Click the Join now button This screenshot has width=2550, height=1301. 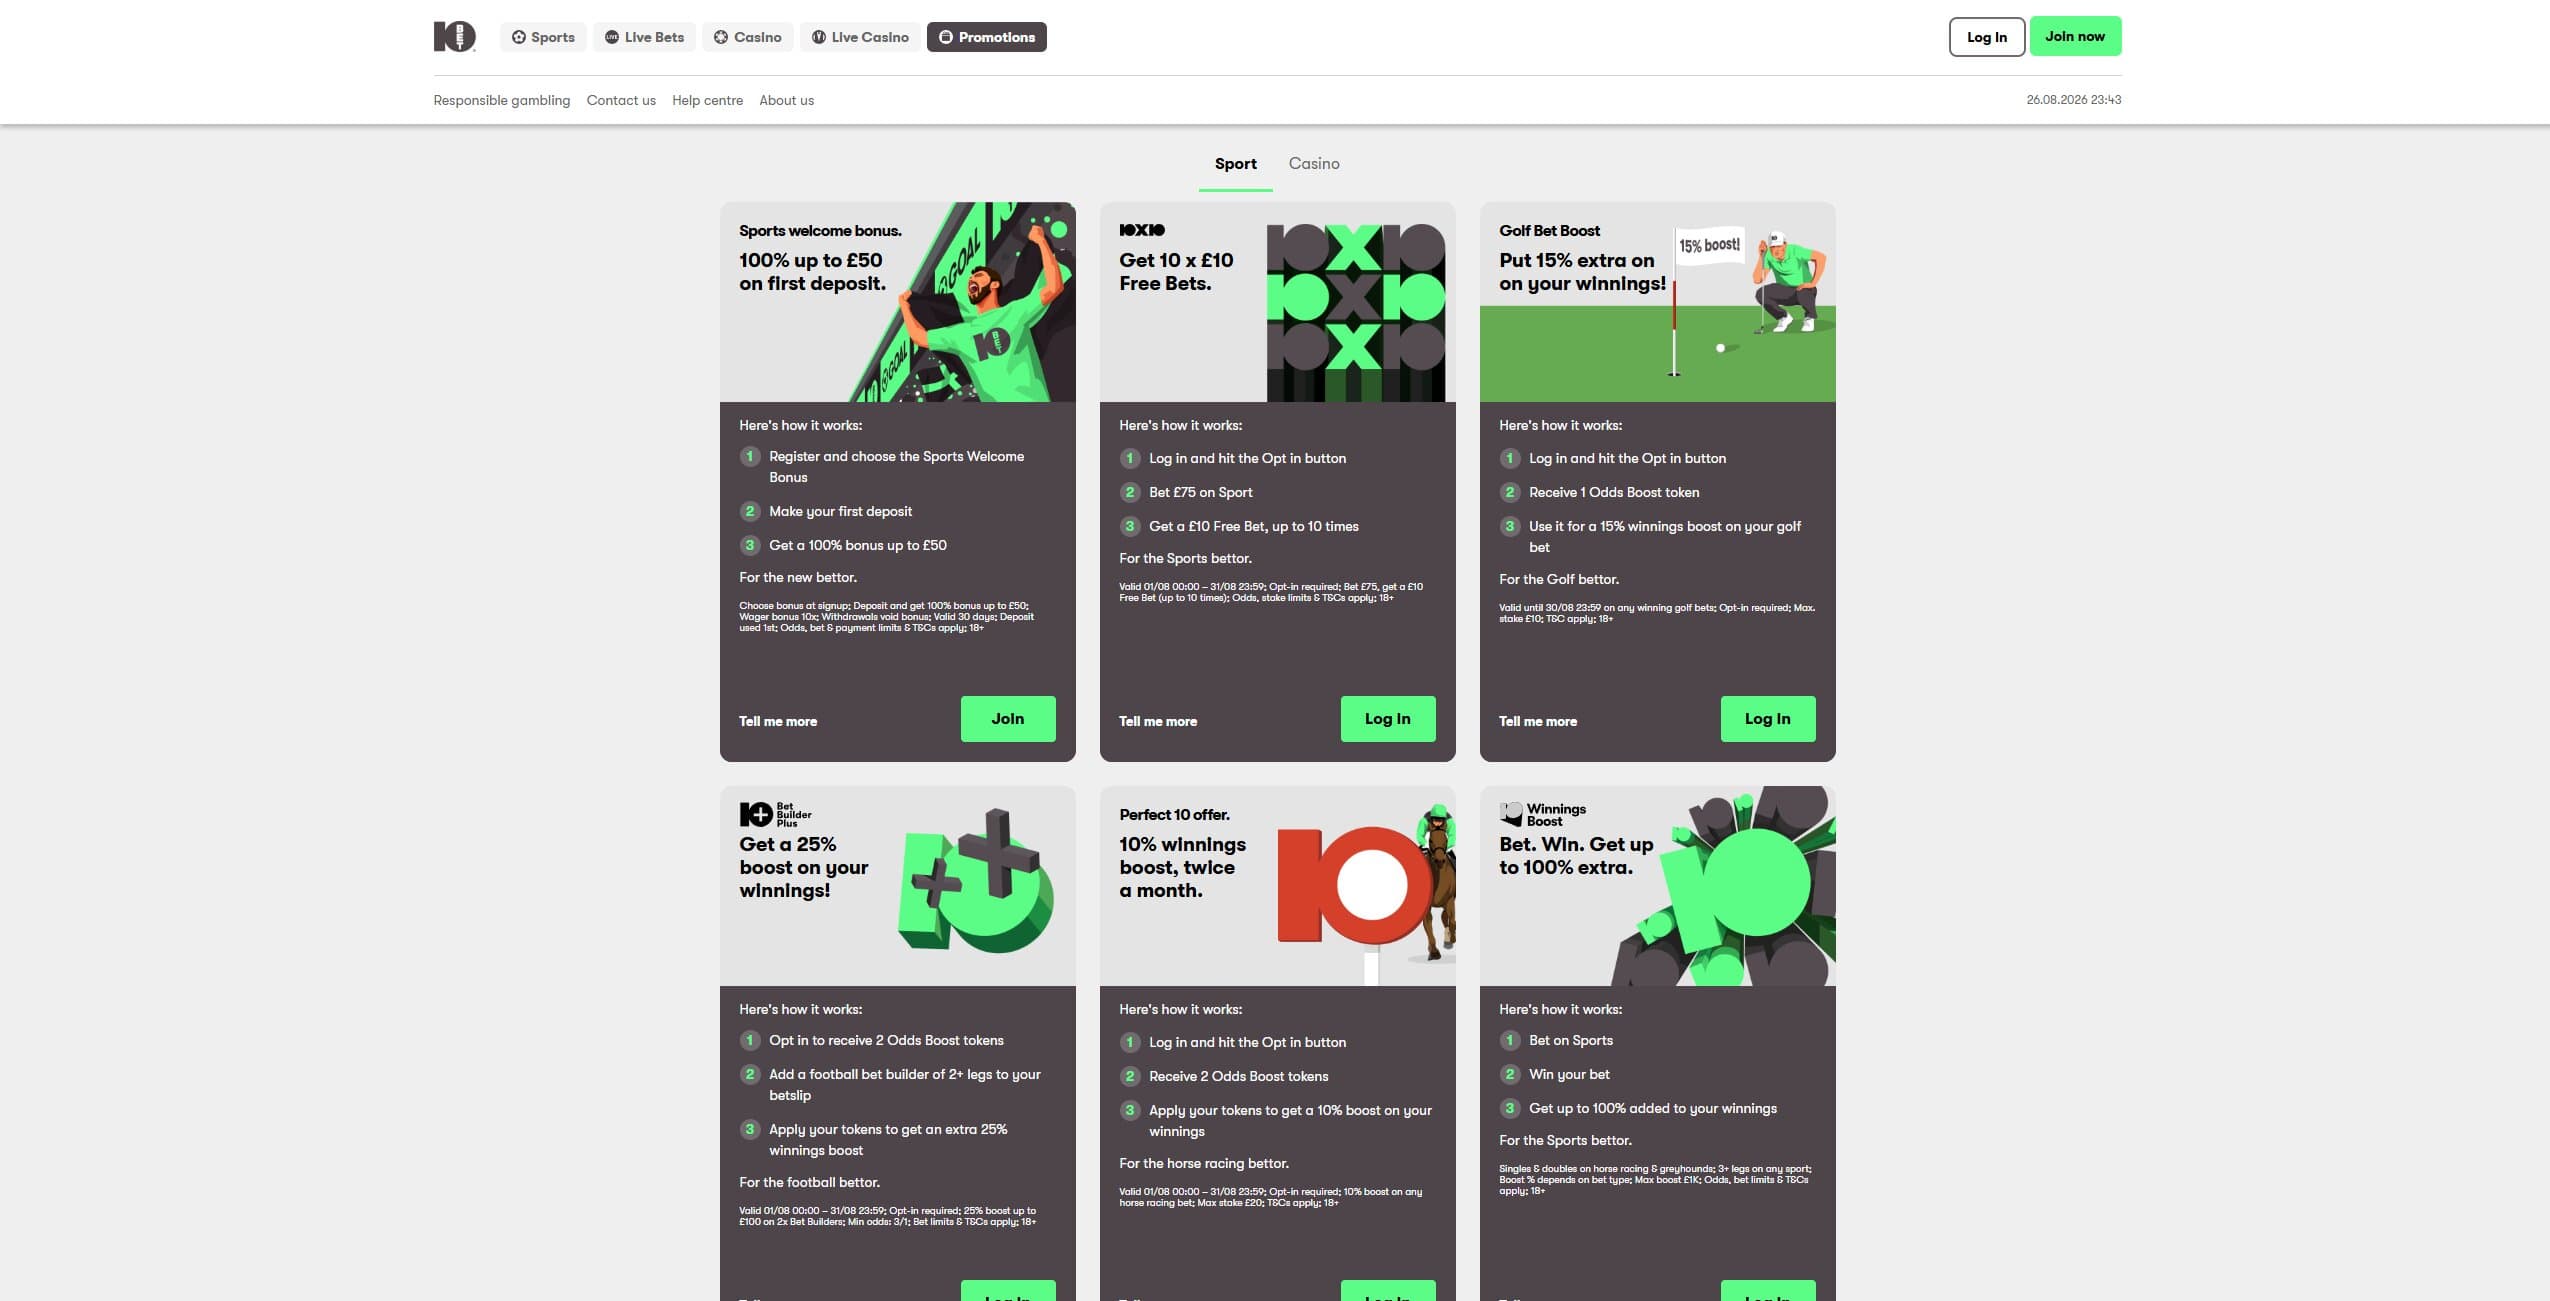[x=2075, y=36]
